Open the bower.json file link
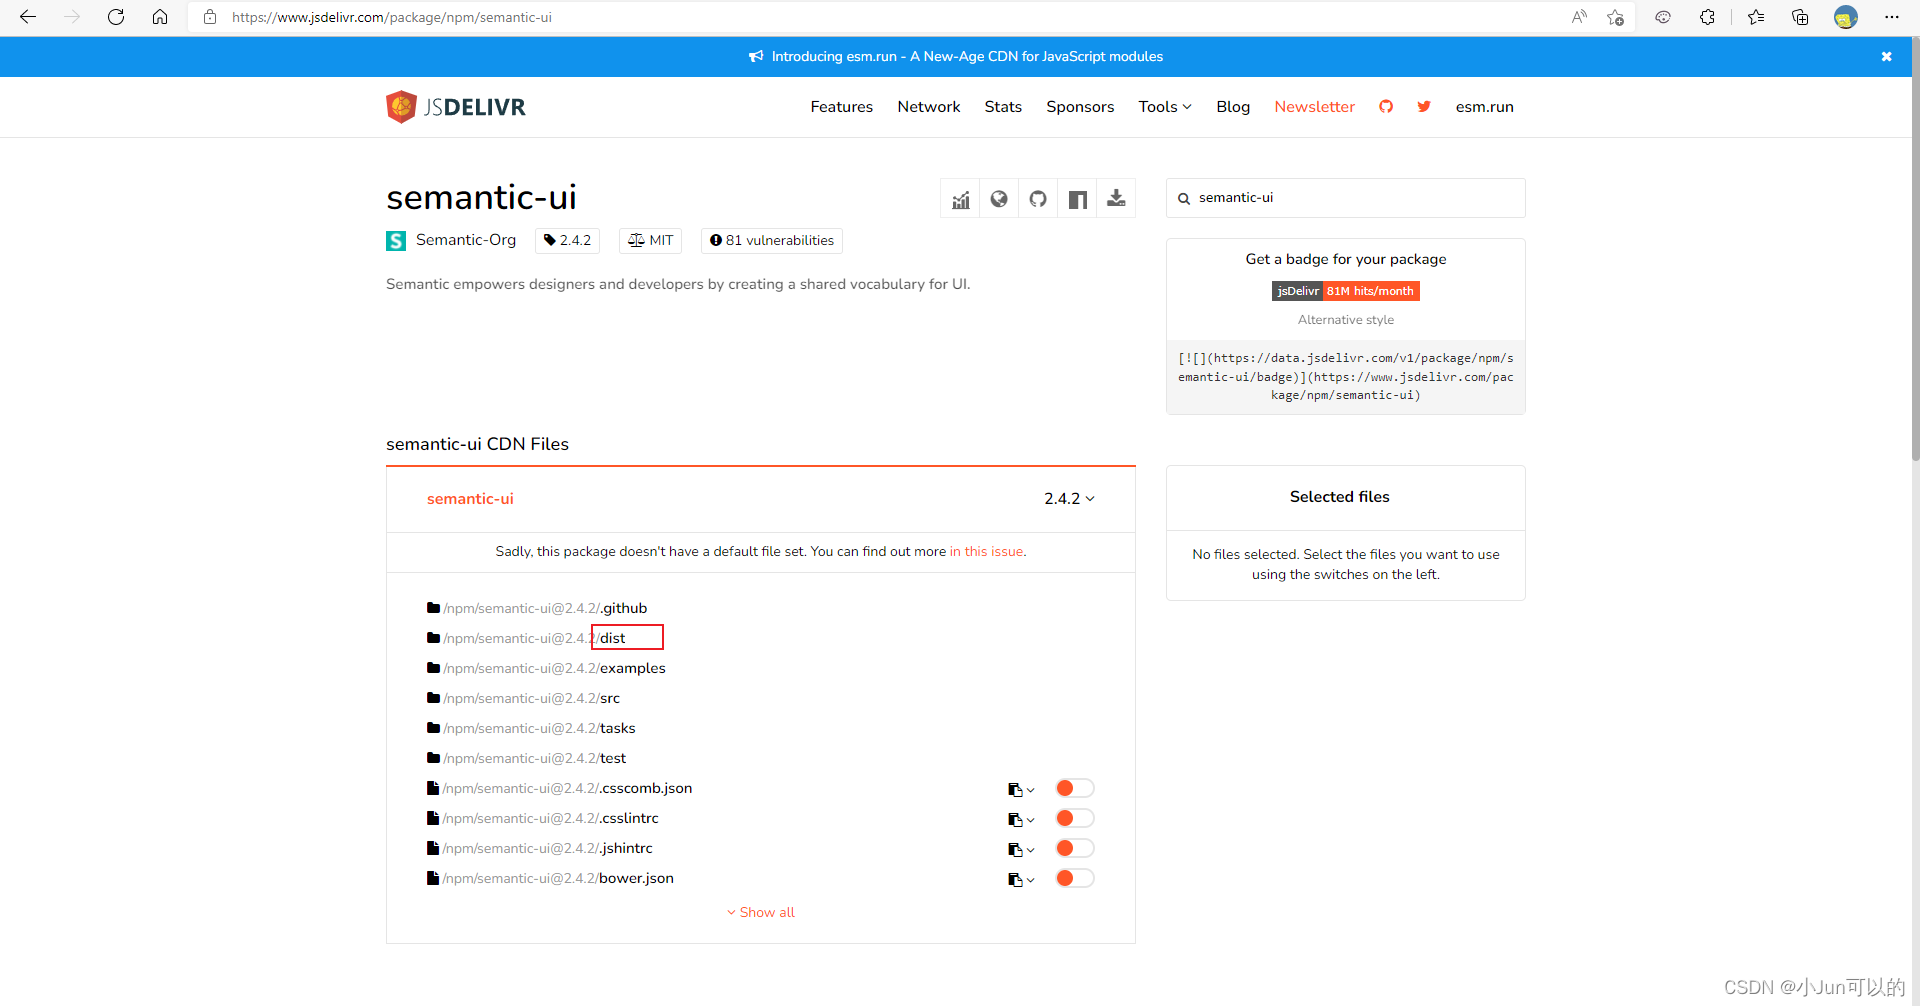The width and height of the screenshot is (1920, 1006). pos(550,878)
